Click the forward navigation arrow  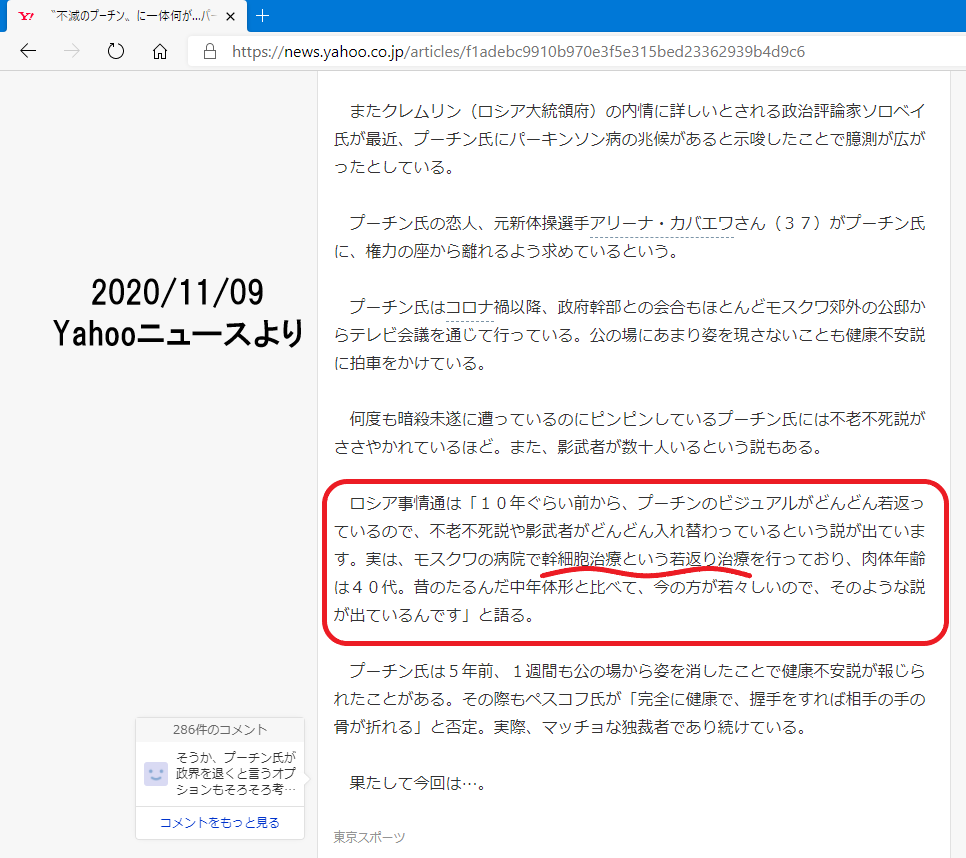72,51
